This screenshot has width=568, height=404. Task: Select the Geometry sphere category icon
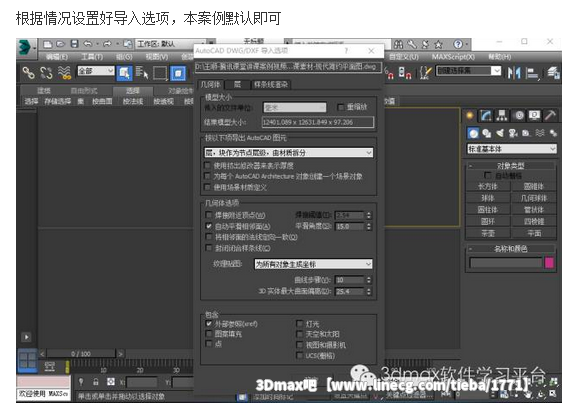pos(473,133)
